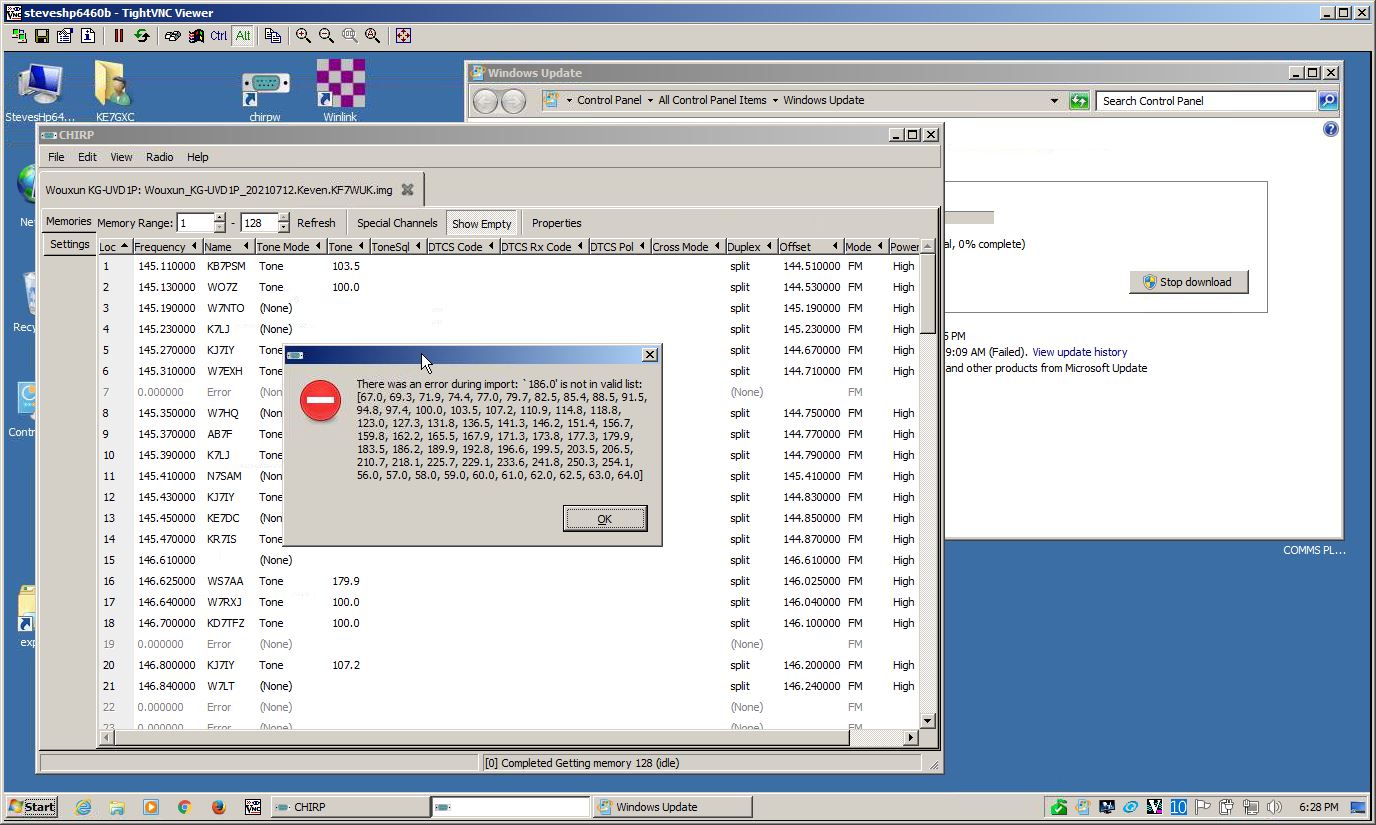Click the Zoom out magnifier icon
The image size is (1376, 825).
(x=327, y=35)
